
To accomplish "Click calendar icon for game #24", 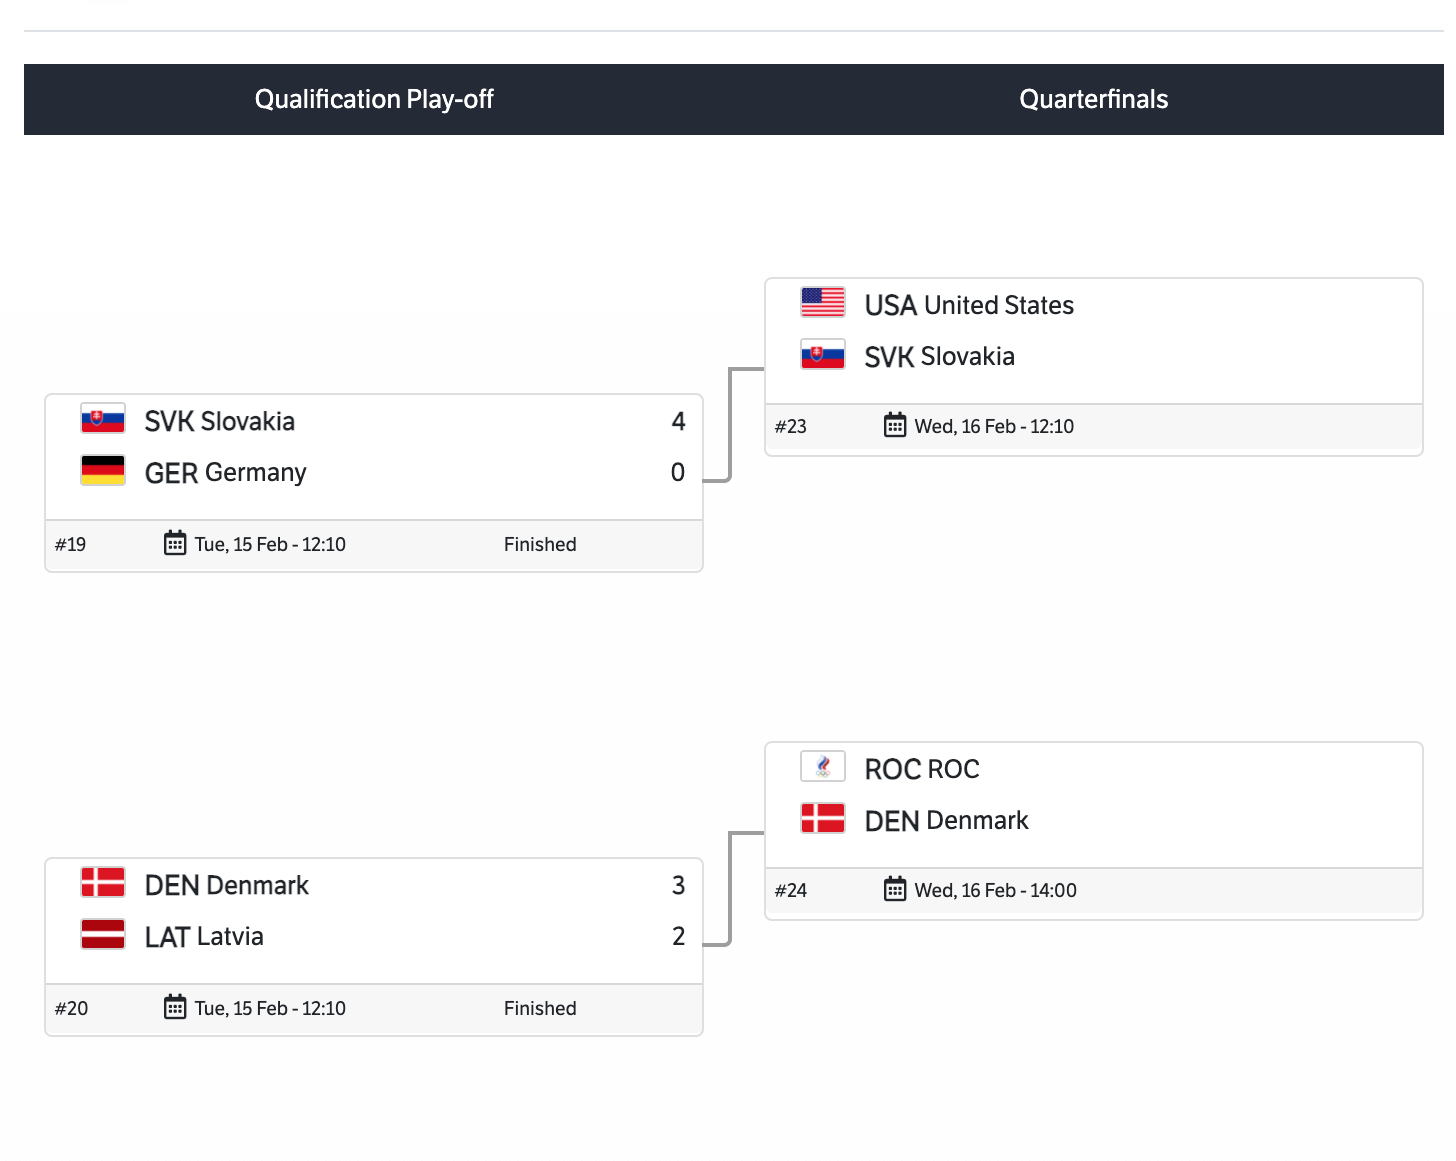I will (x=895, y=890).
